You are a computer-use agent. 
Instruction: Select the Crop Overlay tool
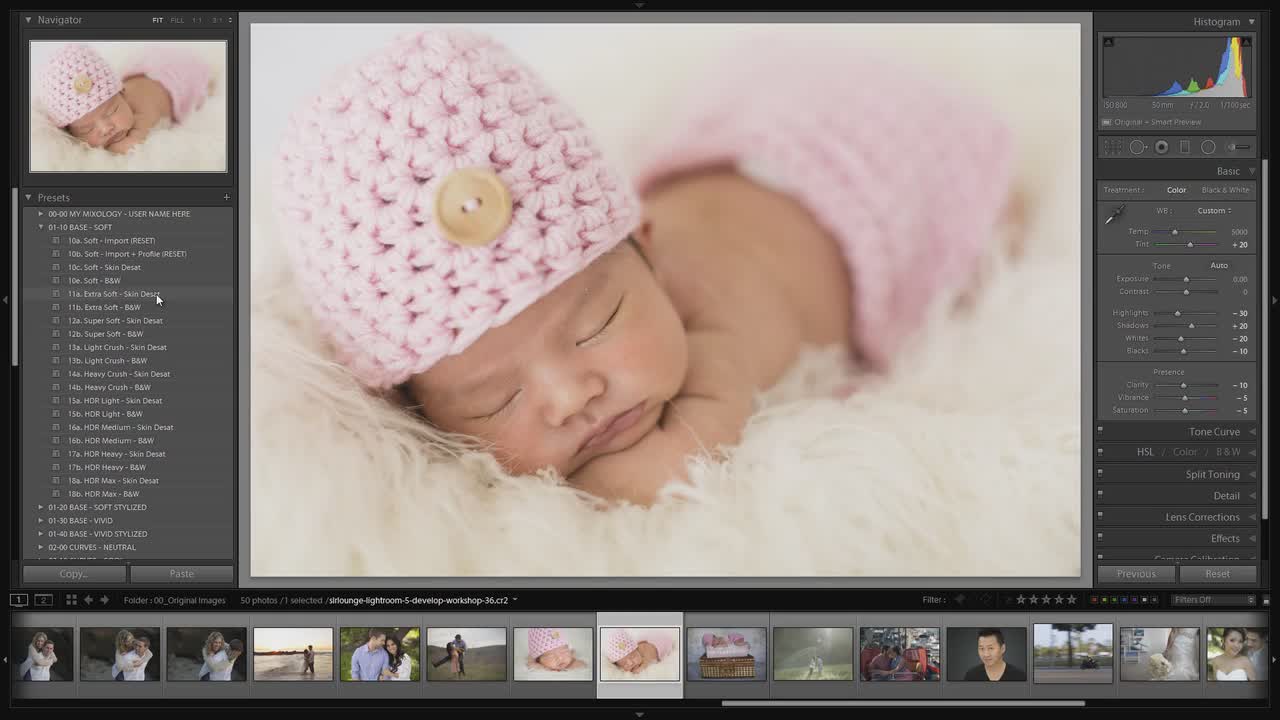1113,147
